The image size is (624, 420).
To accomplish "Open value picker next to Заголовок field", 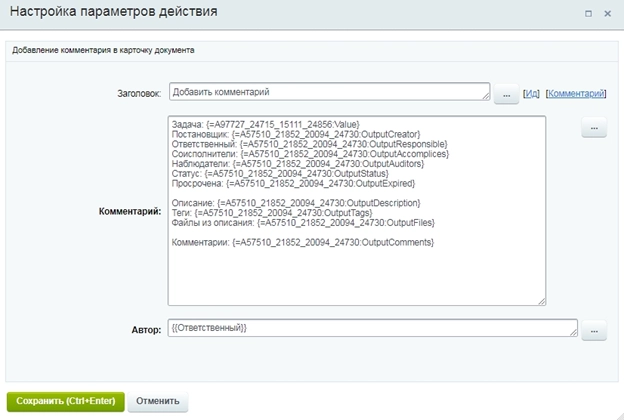I will pyautogui.click(x=506, y=94).
